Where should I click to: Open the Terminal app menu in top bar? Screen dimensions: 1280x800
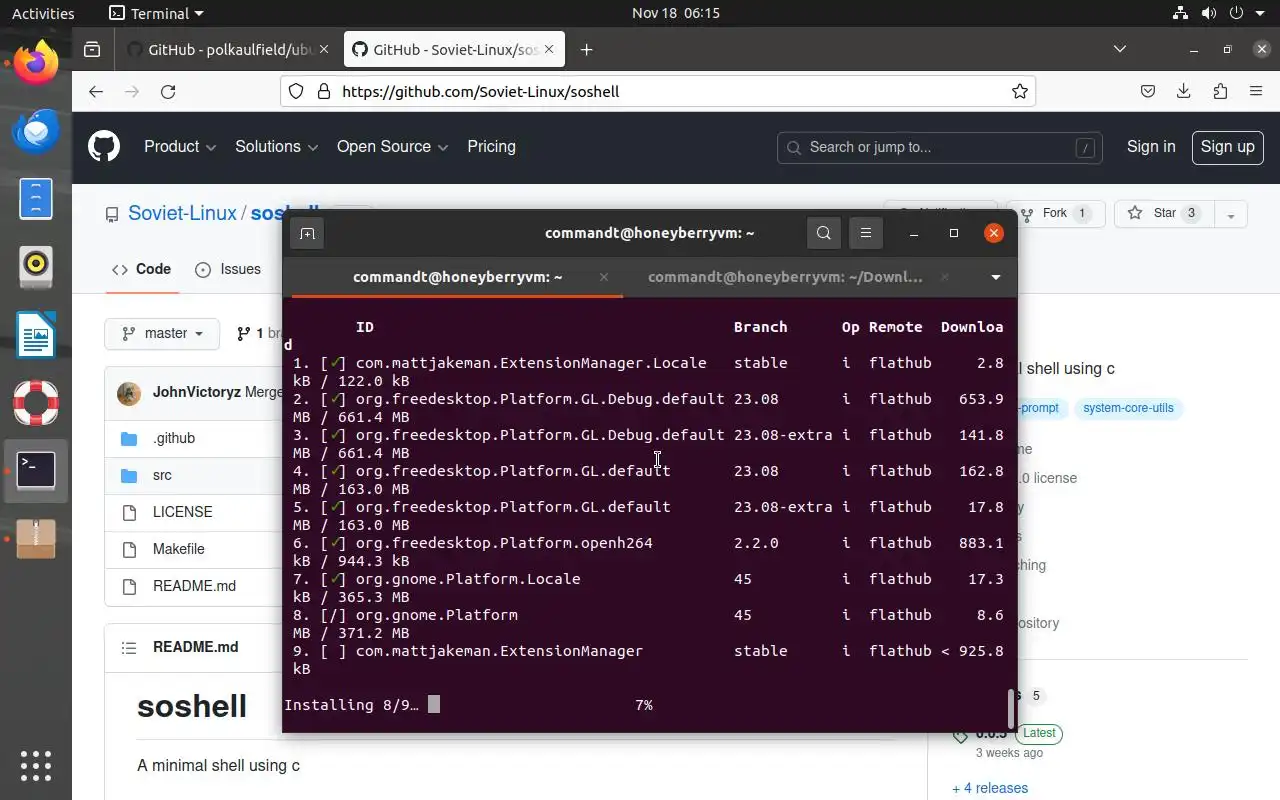pyautogui.click(x=156, y=13)
